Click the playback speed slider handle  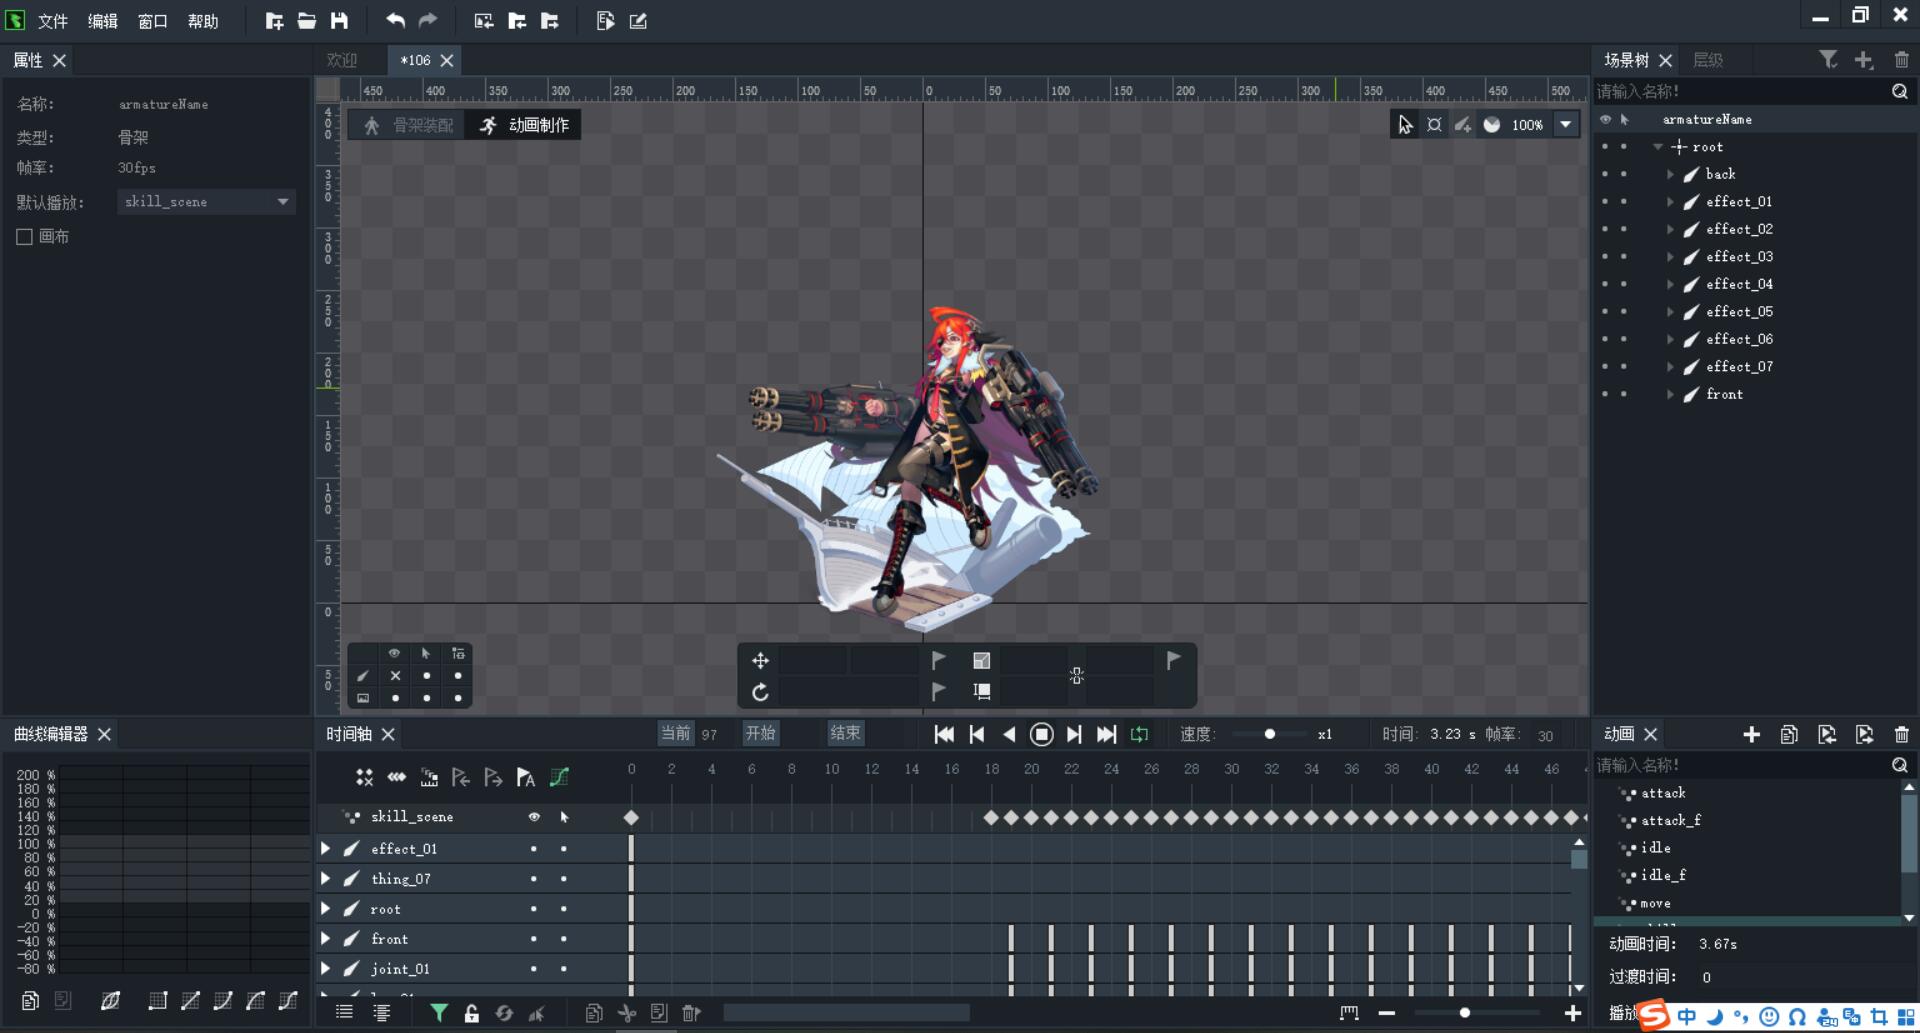click(1270, 734)
